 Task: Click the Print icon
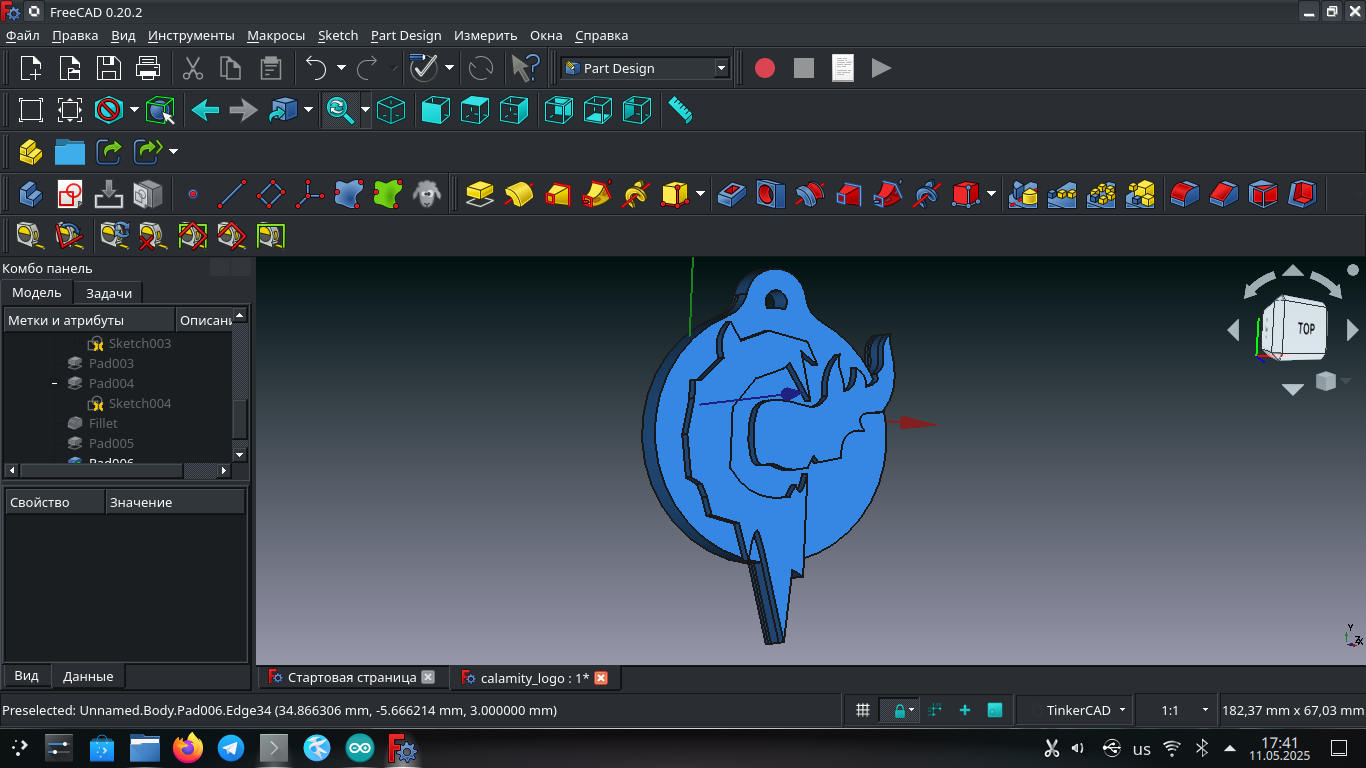[x=147, y=68]
